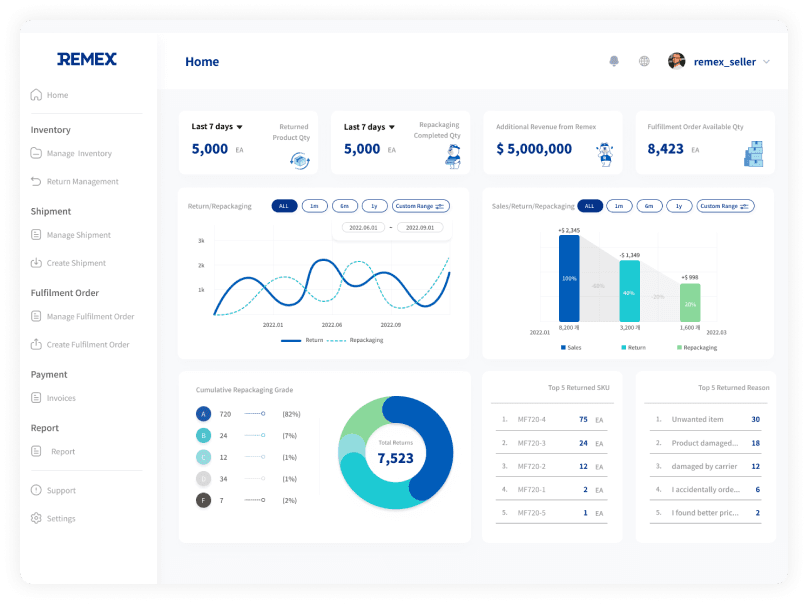Expand Last 7 days dropdown for Repackaging Completed Qty

click(x=369, y=127)
